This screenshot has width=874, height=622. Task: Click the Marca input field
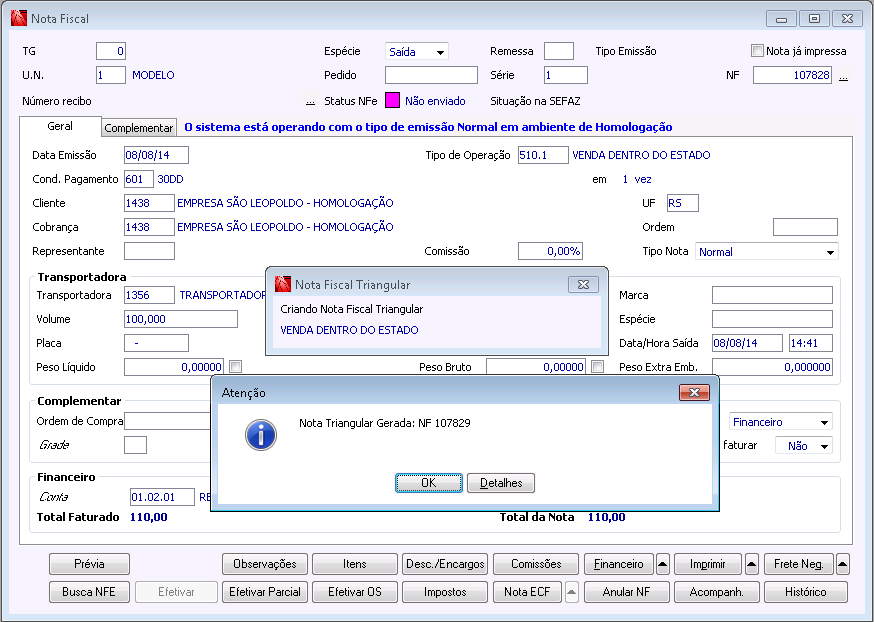(772, 295)
